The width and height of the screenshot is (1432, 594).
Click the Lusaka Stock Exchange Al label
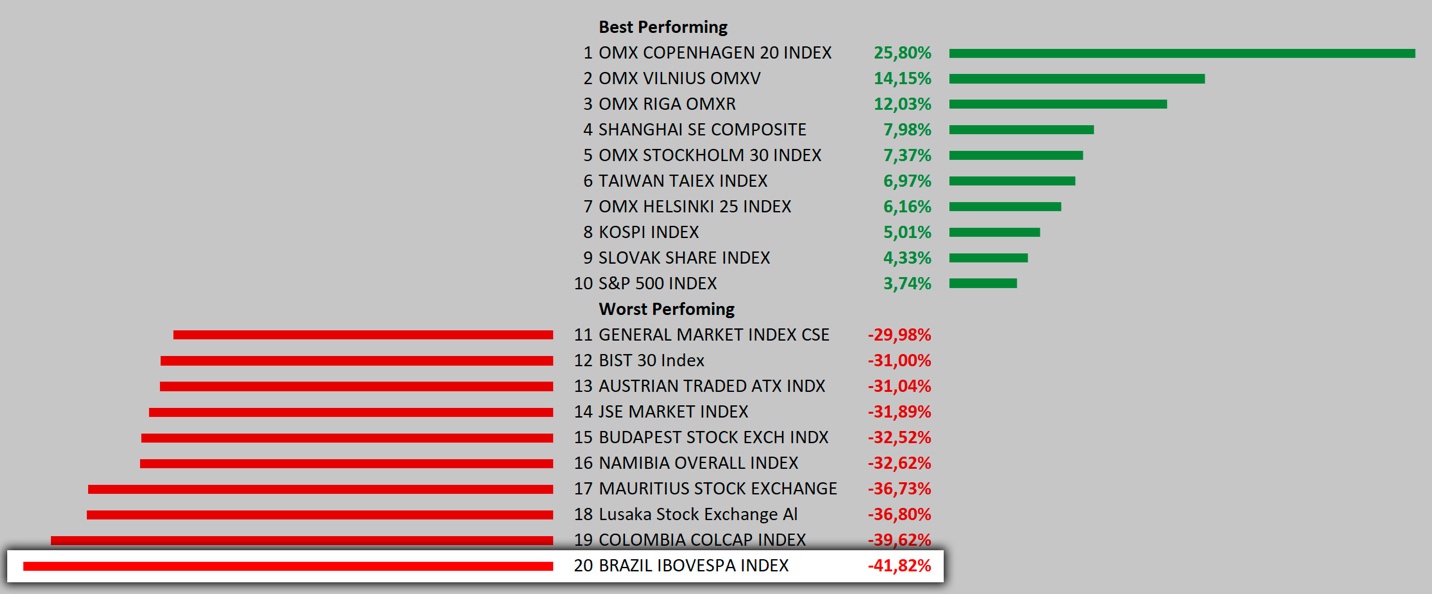pos(698,514)
